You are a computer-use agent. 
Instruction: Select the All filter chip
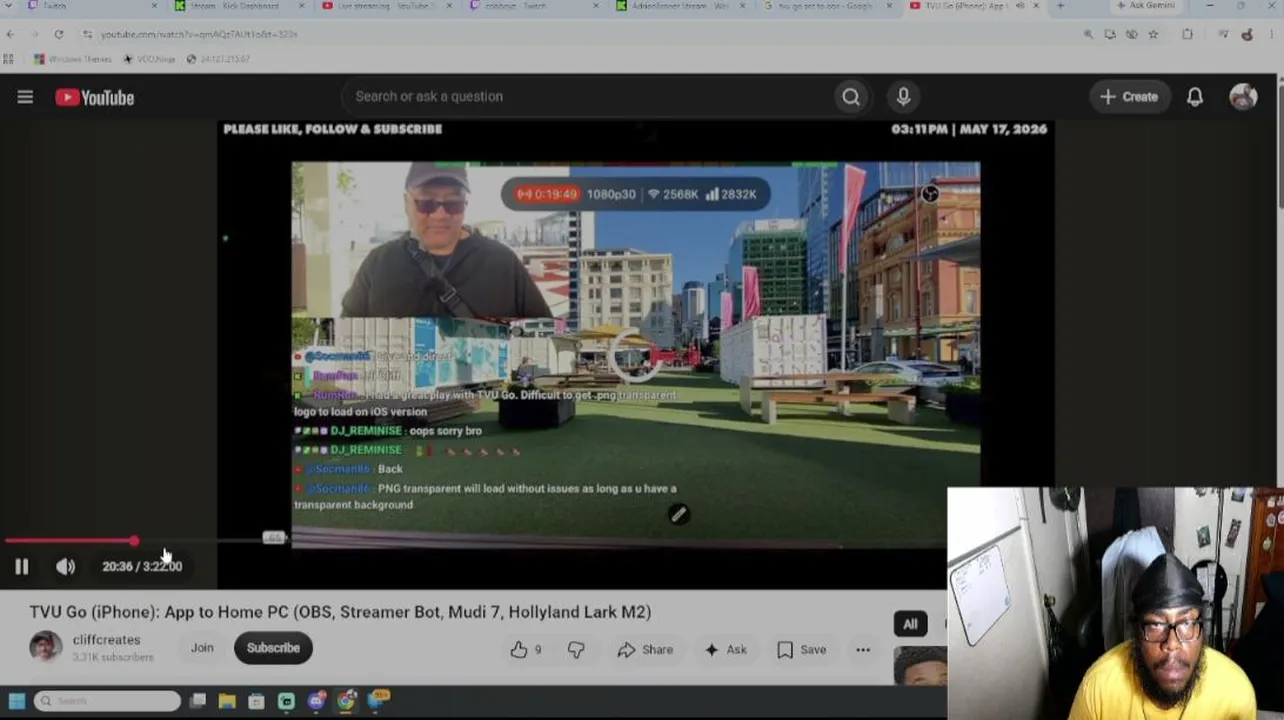[x=910, y=624]
